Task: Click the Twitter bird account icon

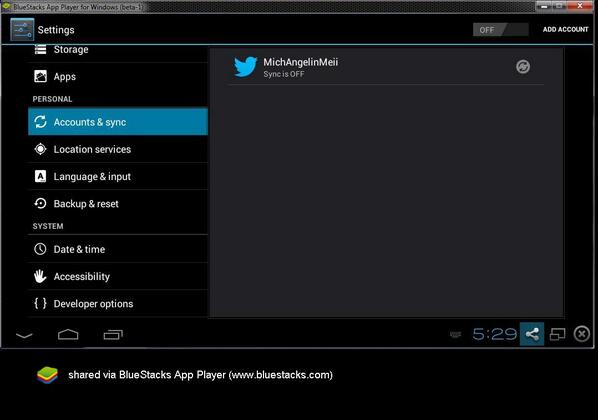Action: (x=246, y=67)
